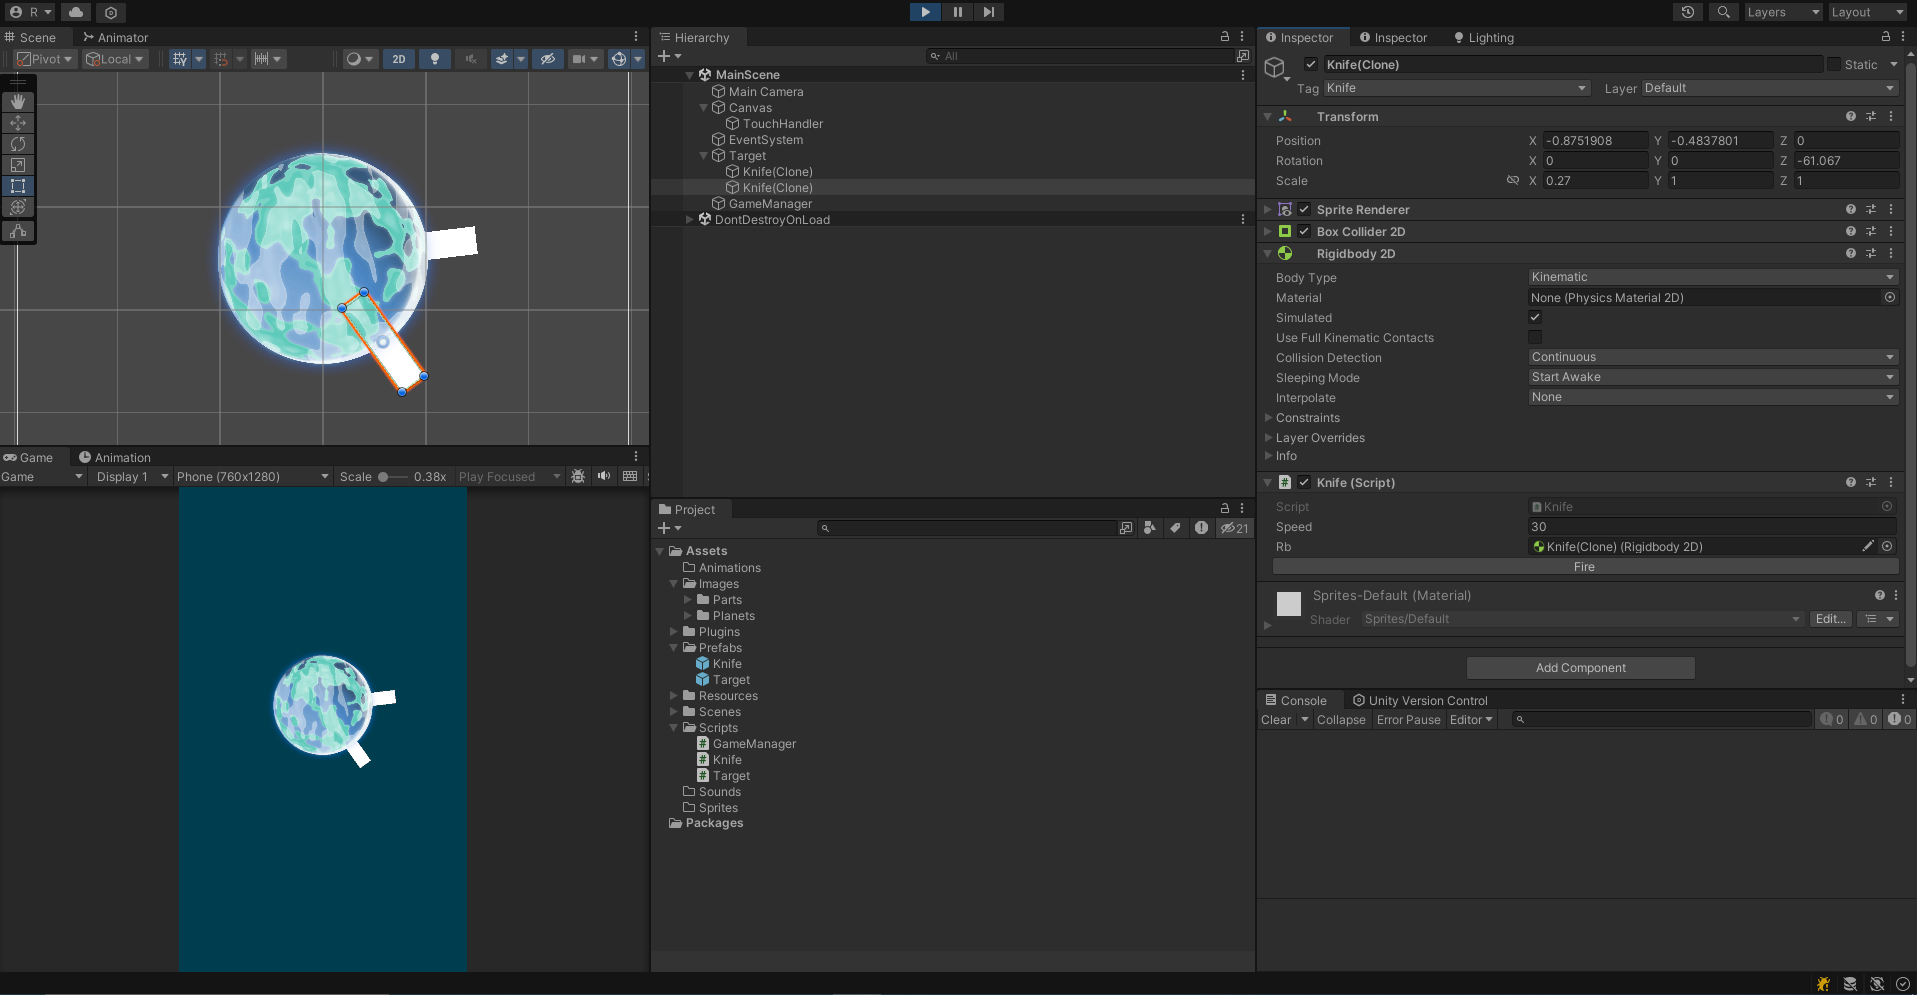This screenshot has height=995, width=1917.
Task: Open the Collision Detection dropdown
Action: tap(1712, 357)
